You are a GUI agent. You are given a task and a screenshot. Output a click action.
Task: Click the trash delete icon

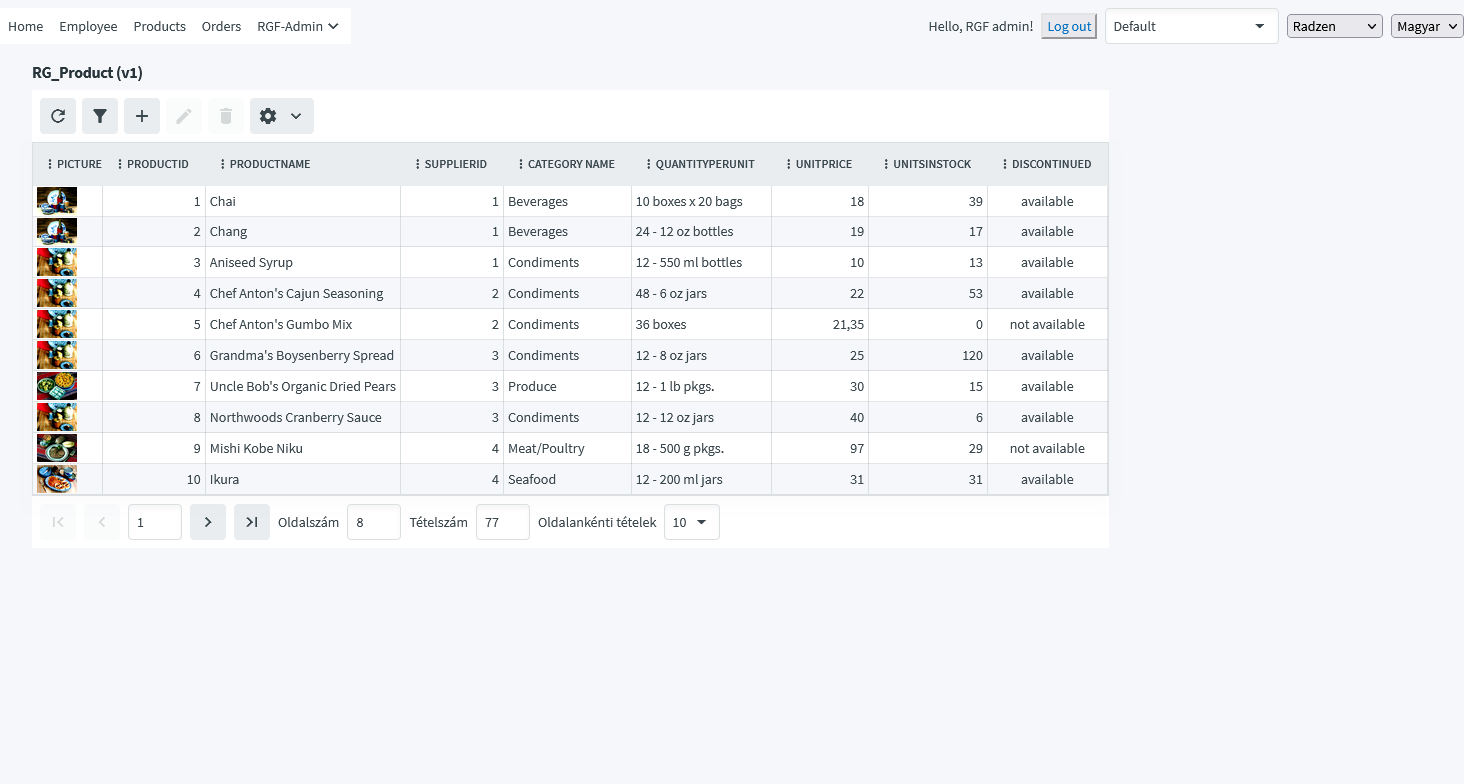226,116
